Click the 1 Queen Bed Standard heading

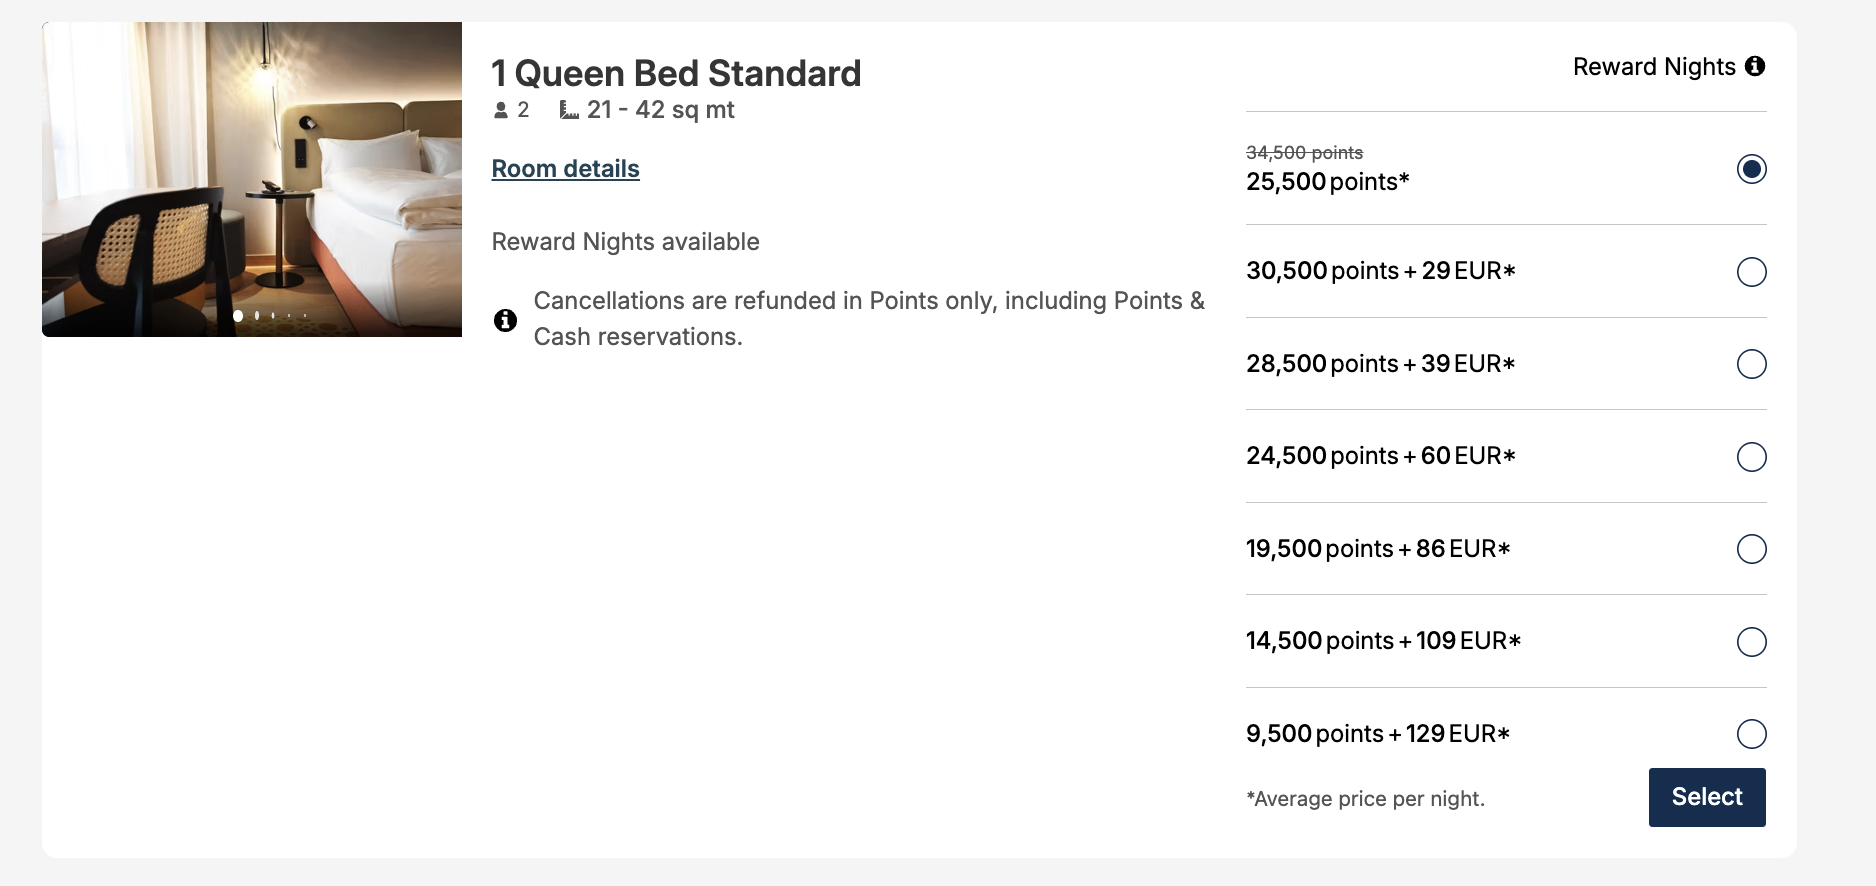(x=676, y=72)
